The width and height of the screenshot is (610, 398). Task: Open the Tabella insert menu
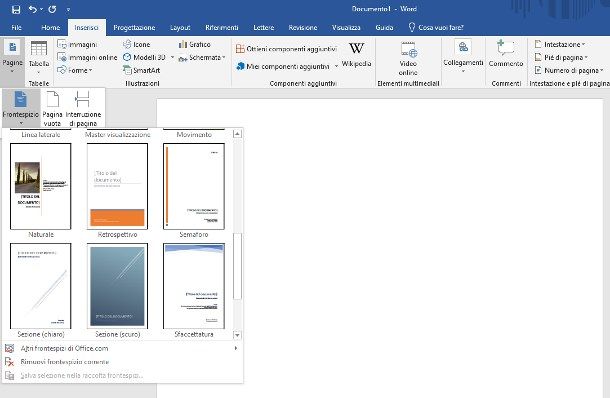[x=39, y=58]
